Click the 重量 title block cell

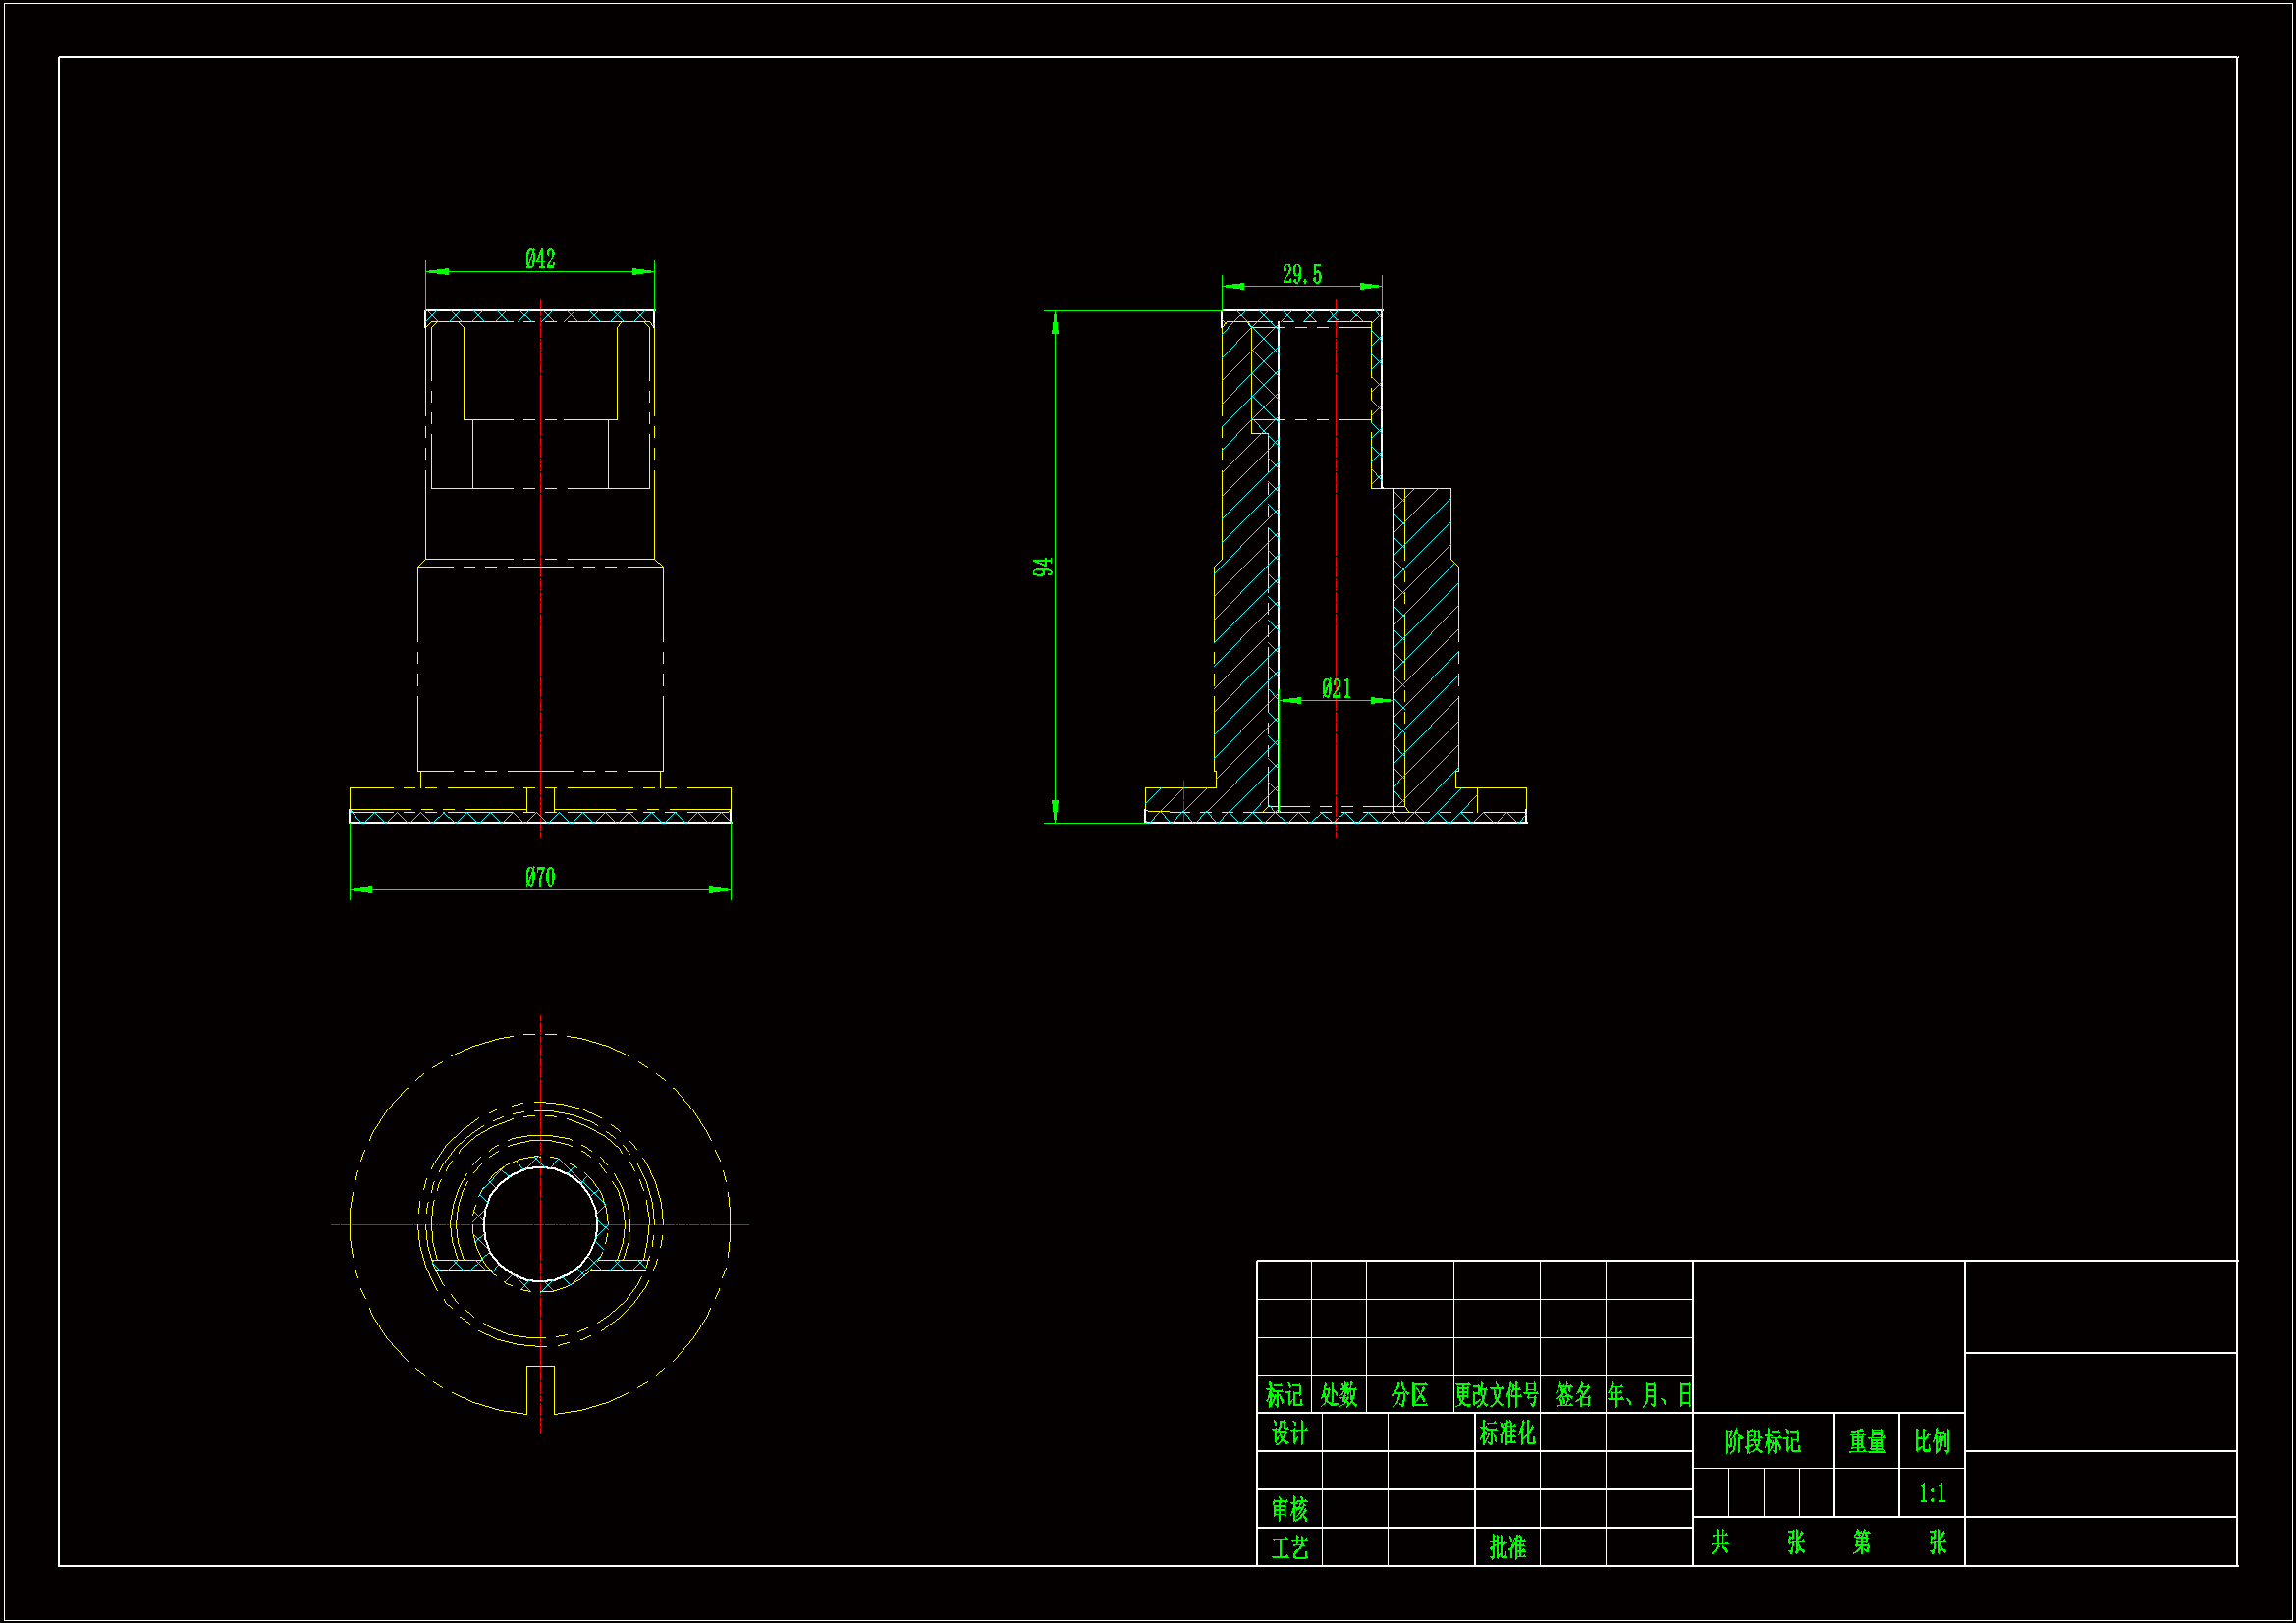[x=1866, y=1441]
